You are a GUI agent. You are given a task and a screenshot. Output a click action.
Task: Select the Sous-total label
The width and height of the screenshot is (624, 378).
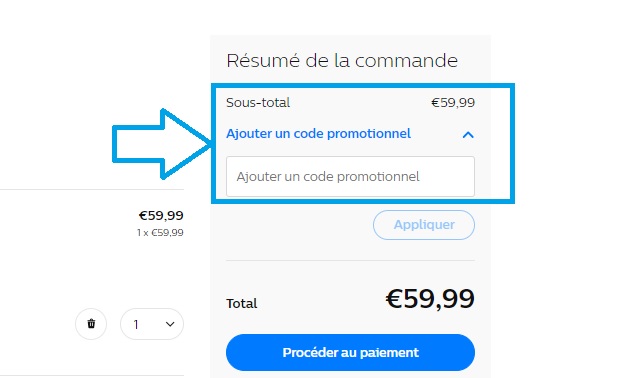click(258, 103)
